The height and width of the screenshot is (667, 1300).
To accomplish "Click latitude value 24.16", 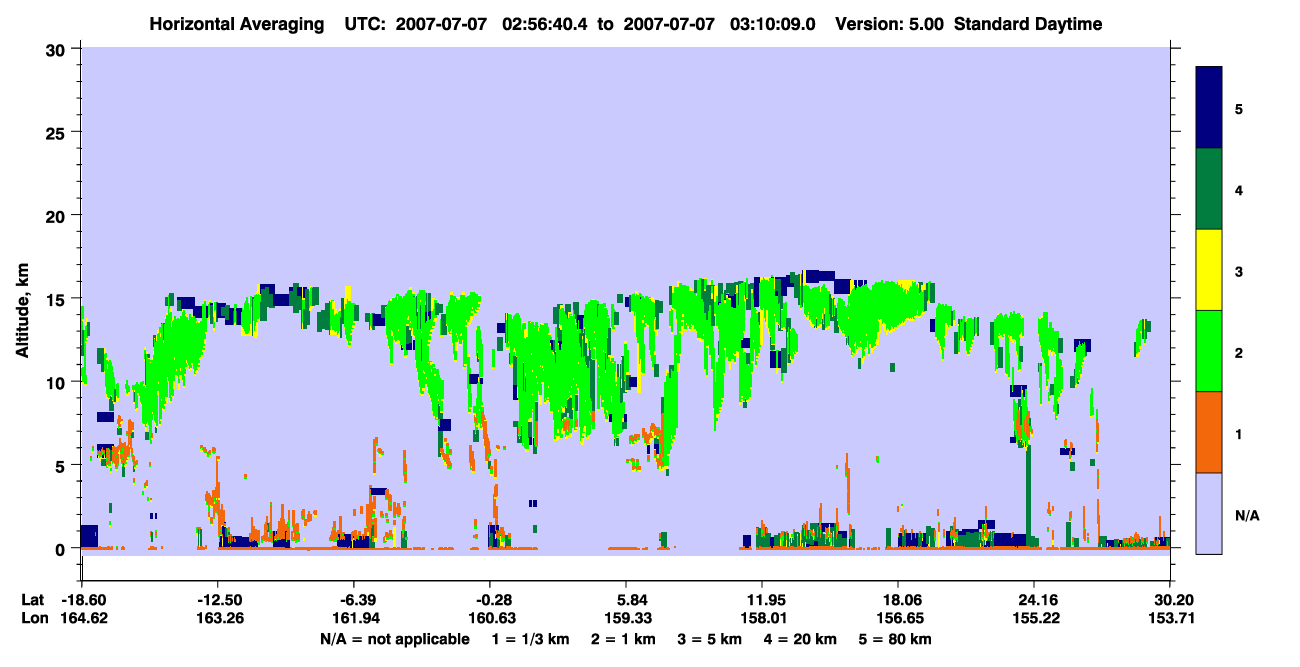I will (x=1034, y=600).
